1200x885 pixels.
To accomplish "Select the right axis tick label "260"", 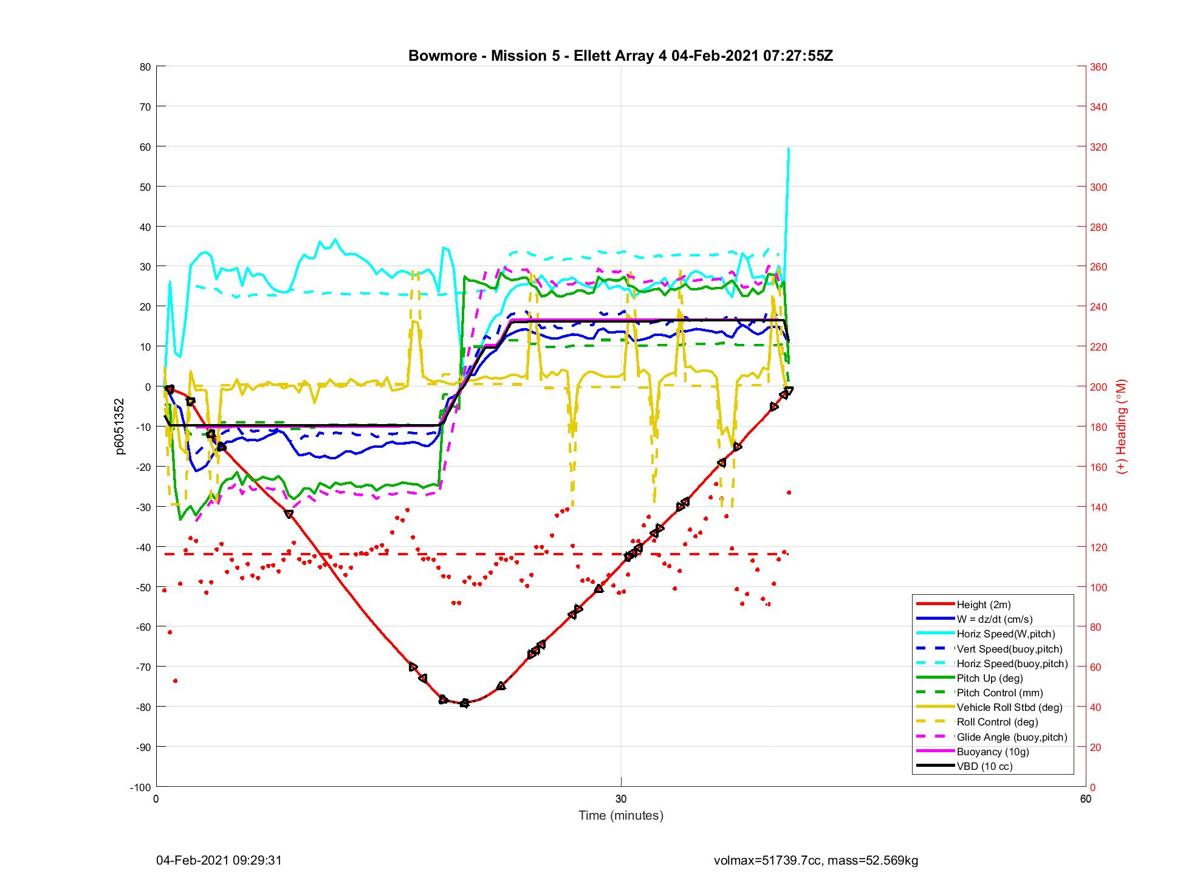I will (1098, 267).
